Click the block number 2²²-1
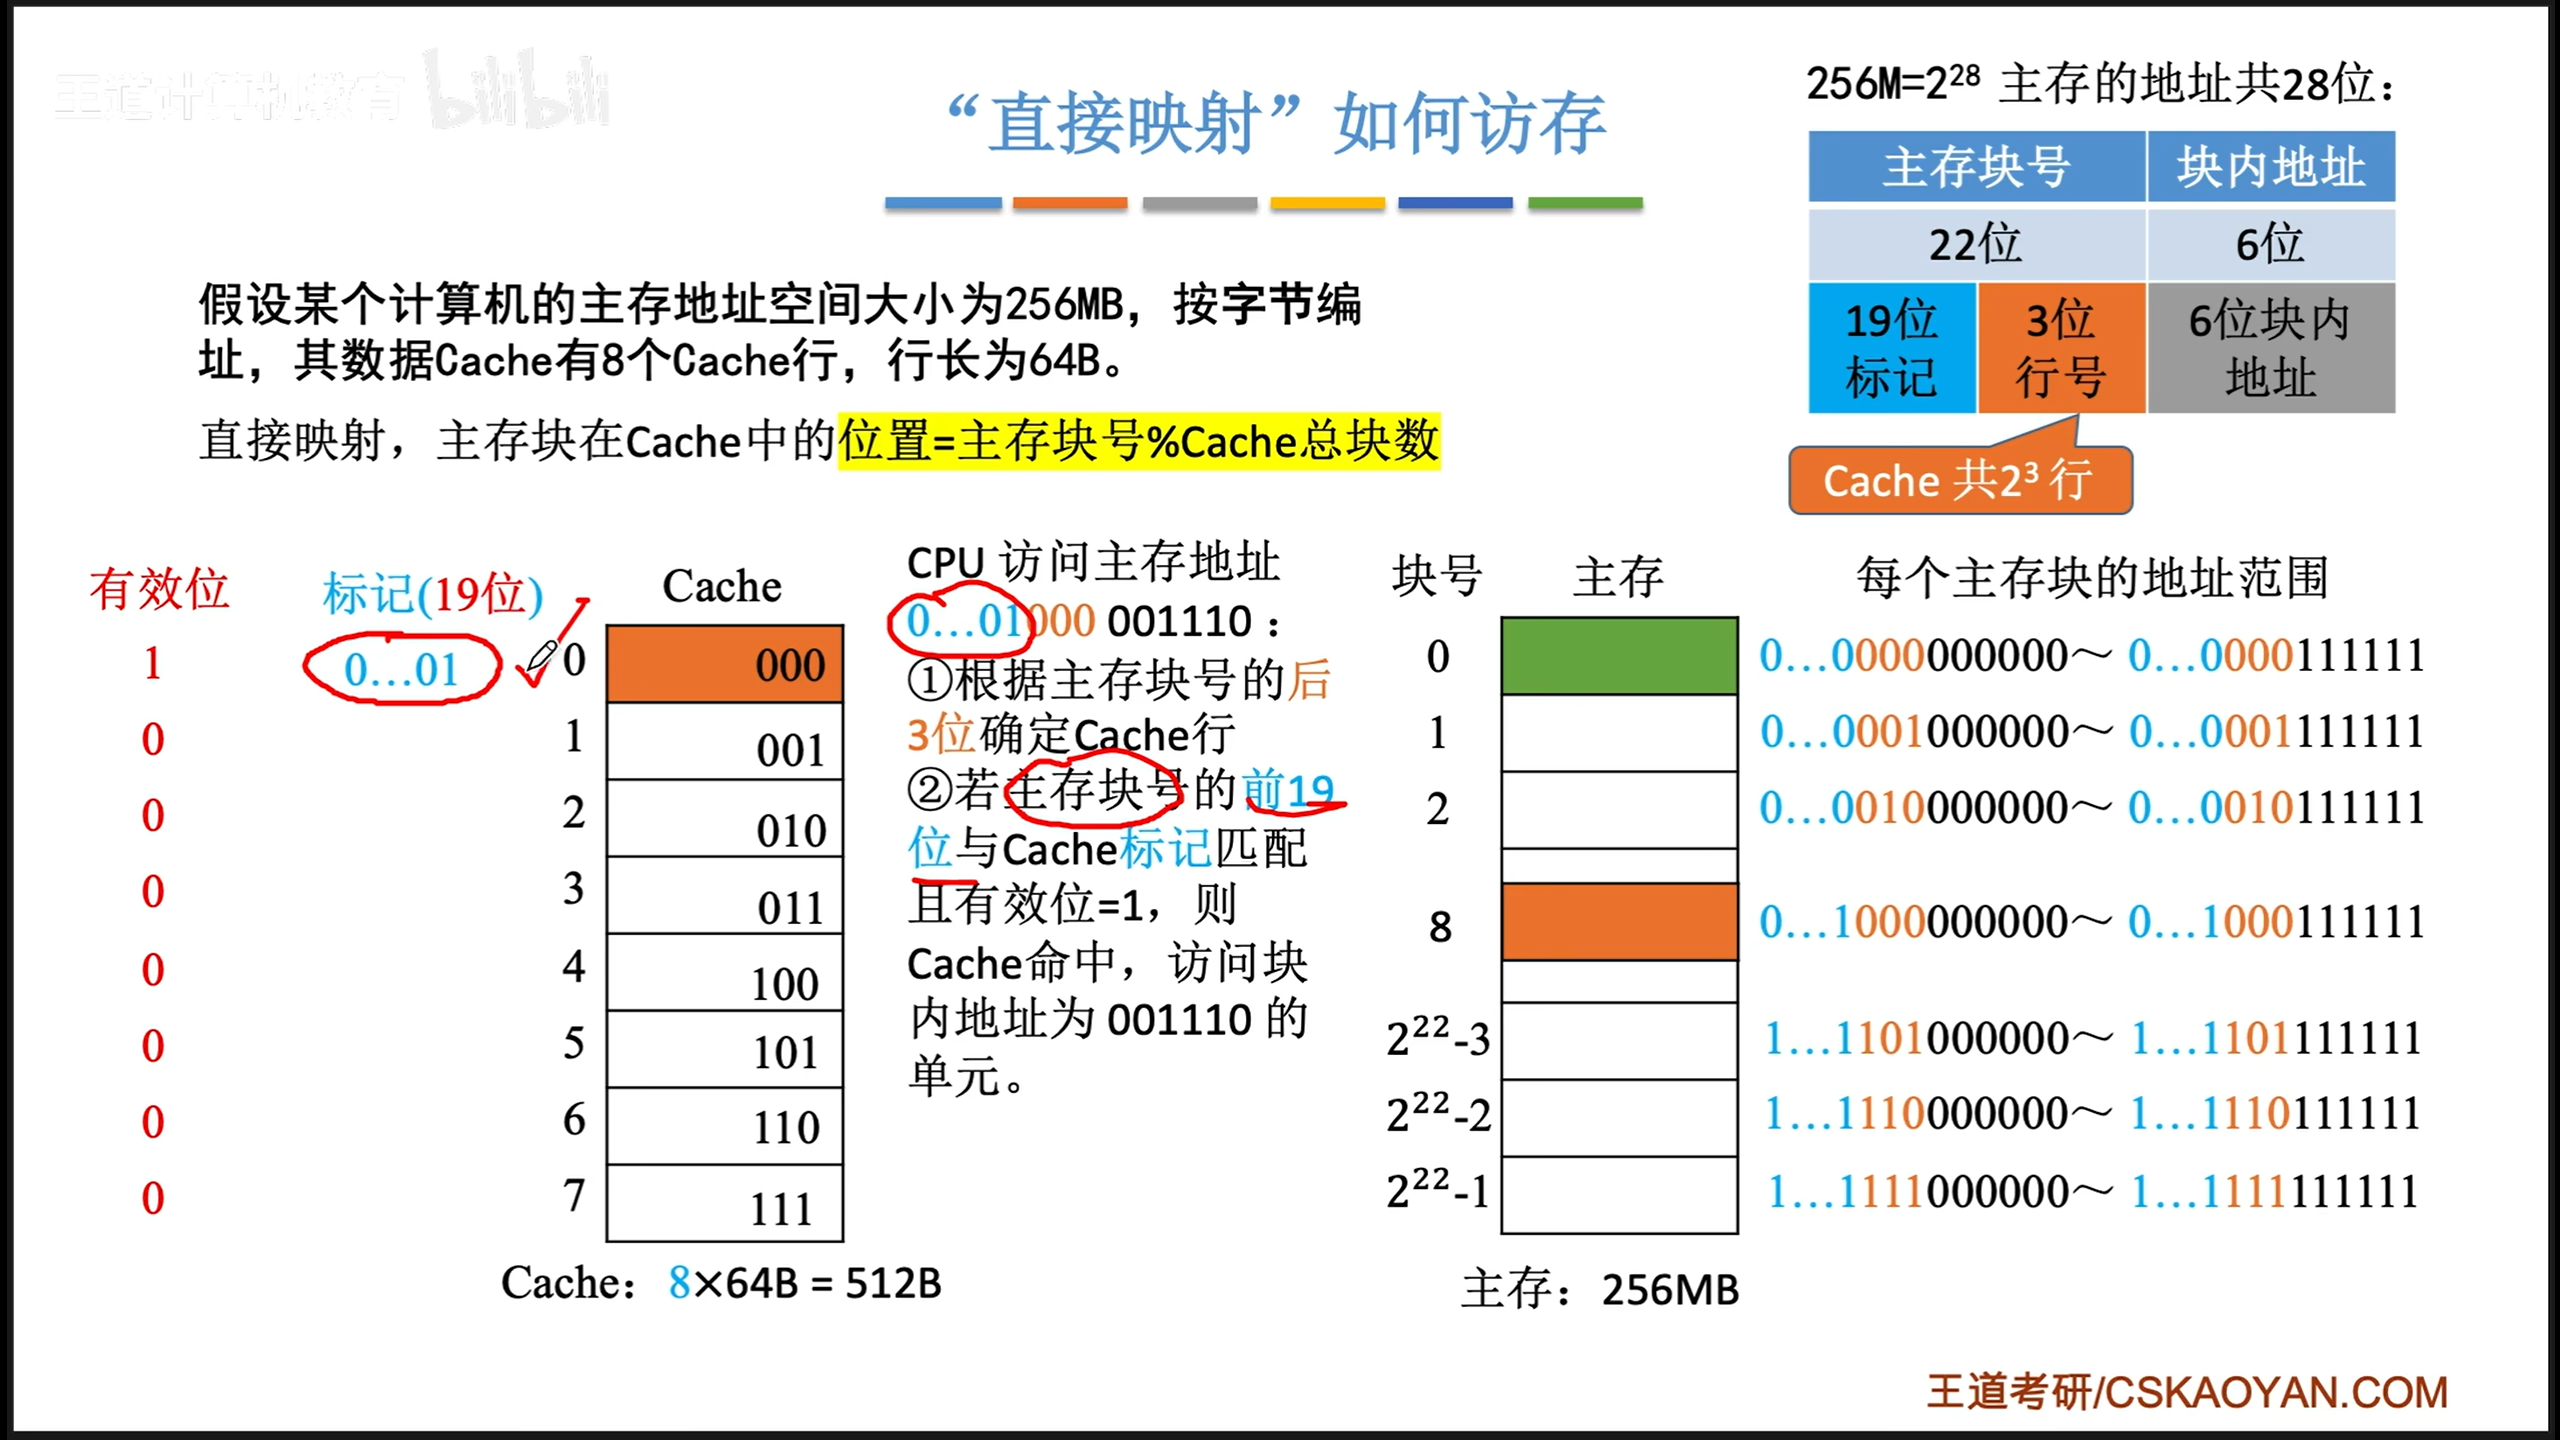This screenshot has height=1440, width=2560. pos(1438,1190)
